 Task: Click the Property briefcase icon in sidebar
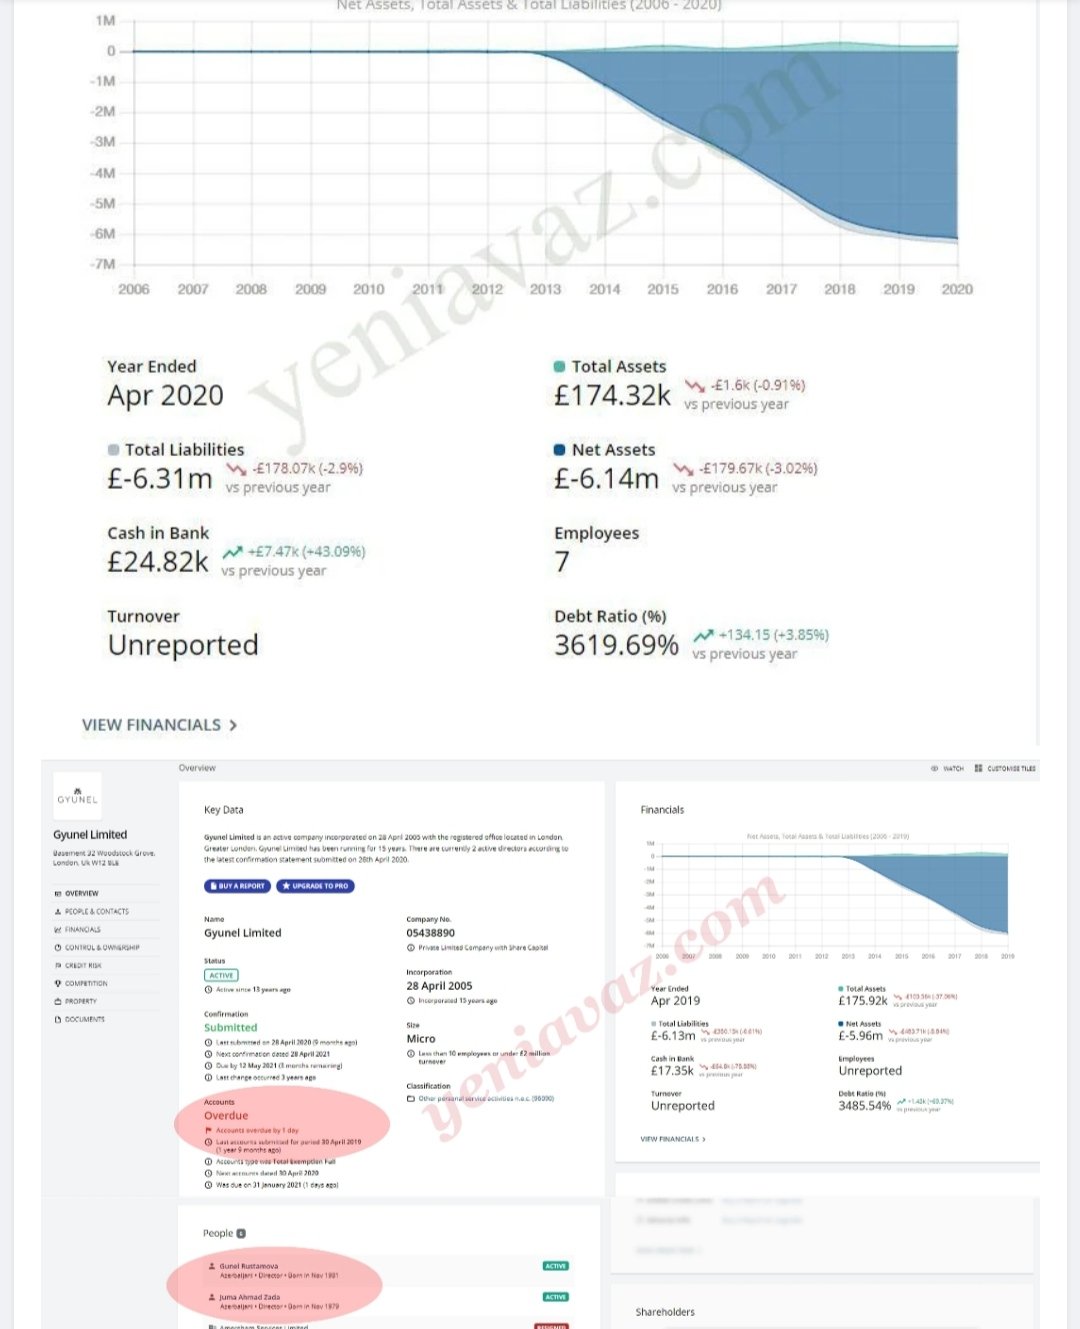click(x=58, y=1002)
